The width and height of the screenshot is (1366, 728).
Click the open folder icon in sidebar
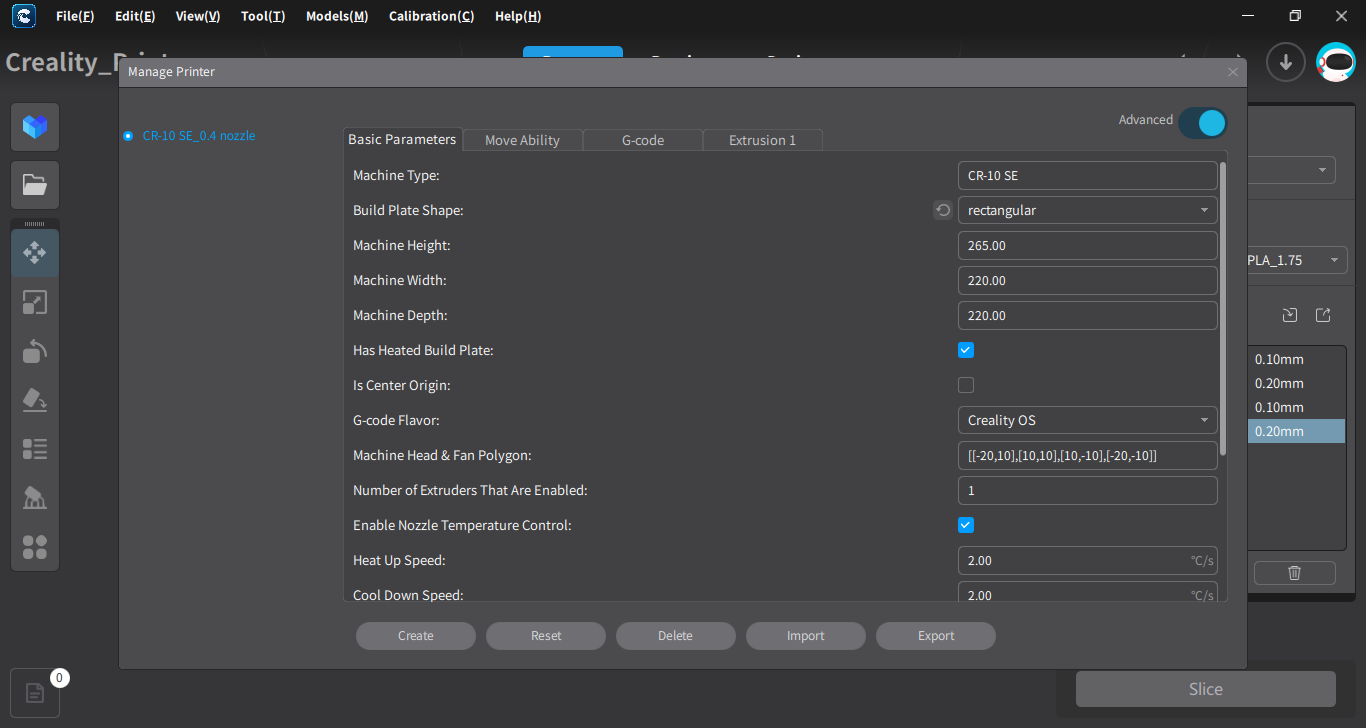(x=35, y=185)
